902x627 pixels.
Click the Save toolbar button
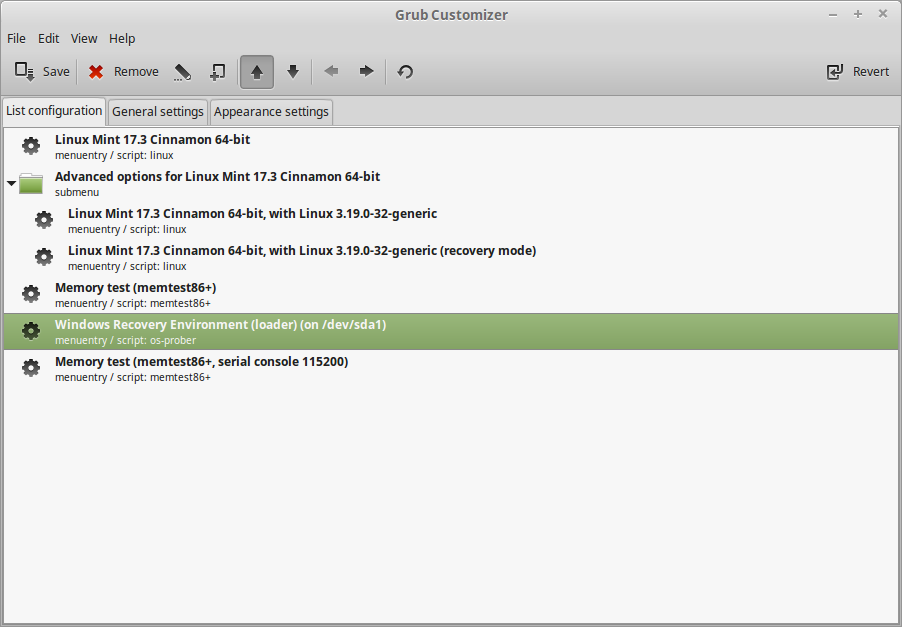[41, 72]
